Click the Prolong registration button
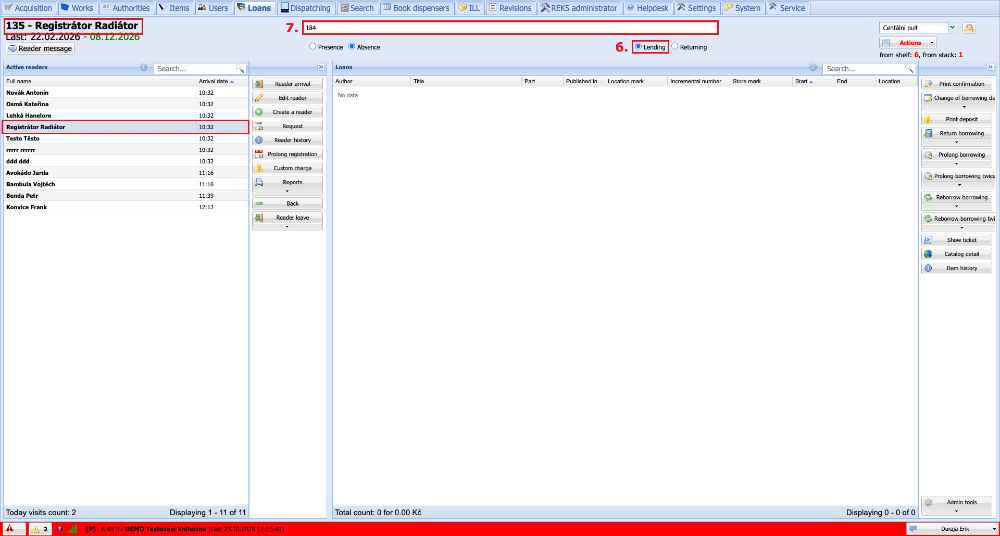 288,154
